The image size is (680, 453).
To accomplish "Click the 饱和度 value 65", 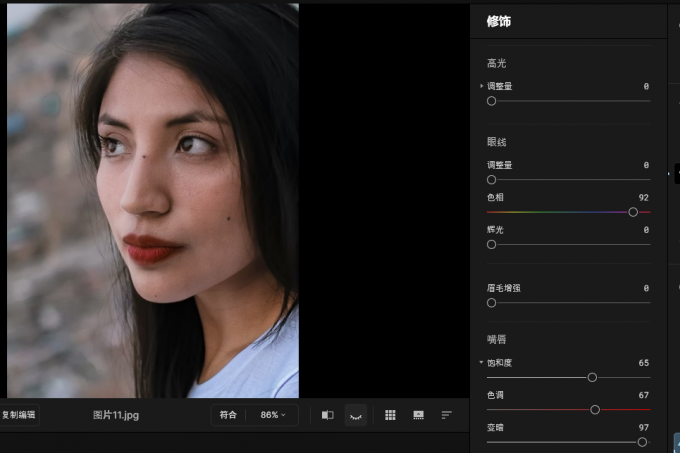I will (644, 363).
